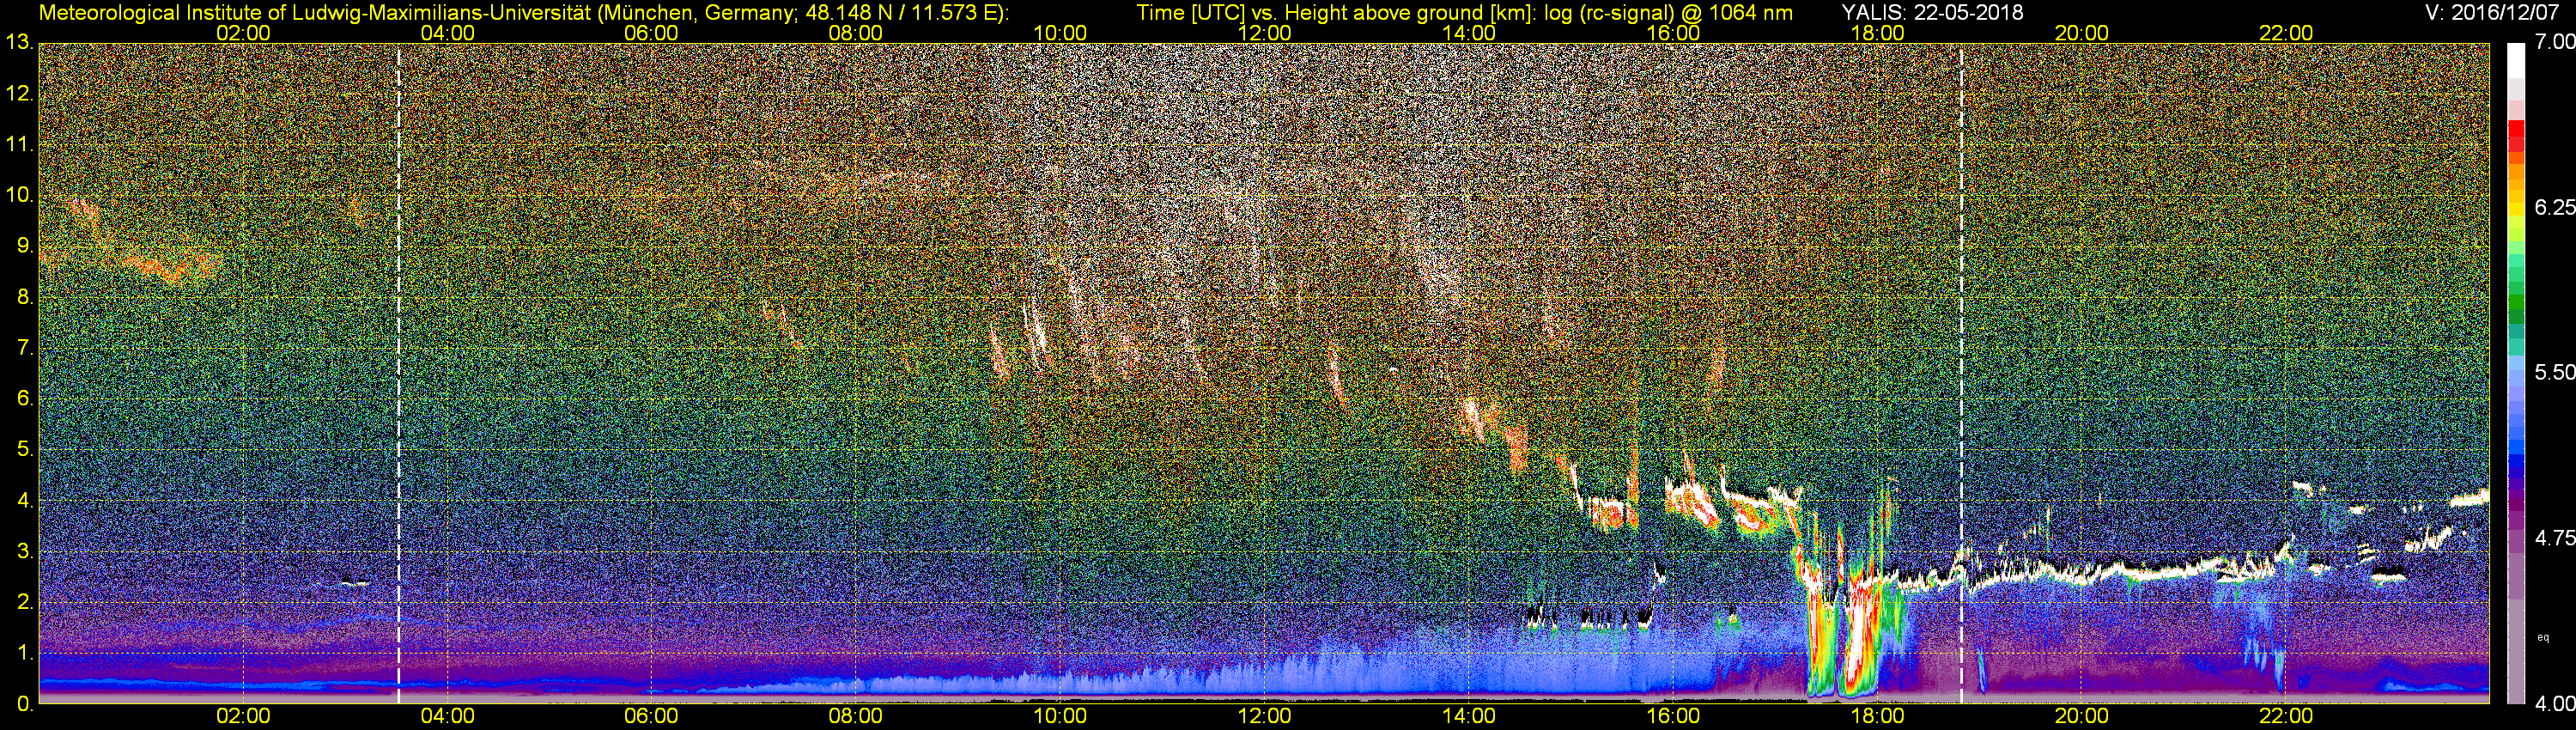This screenshot has width=2576, height=730.
Task: Click 12:00 on the bottom time axis
Action: tap(1264, 716)
